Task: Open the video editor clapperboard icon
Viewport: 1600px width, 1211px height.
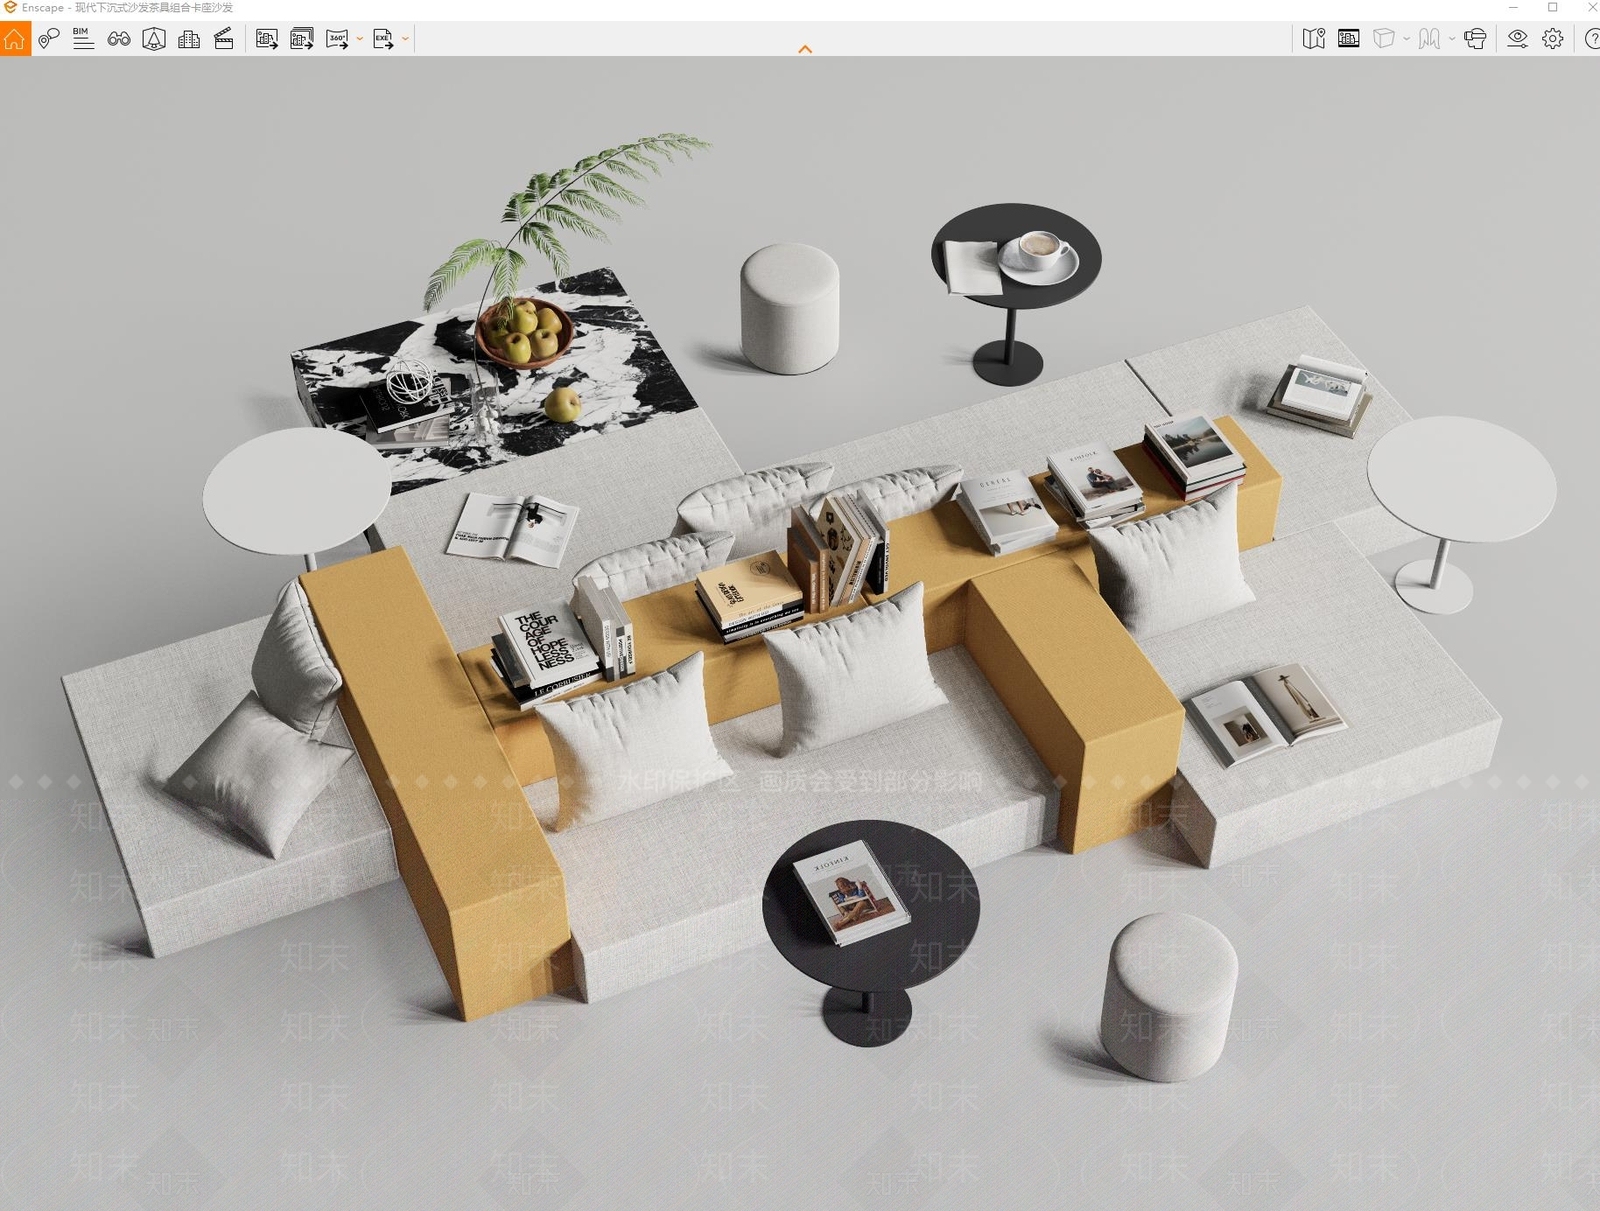Action: (x=224, y=39)
